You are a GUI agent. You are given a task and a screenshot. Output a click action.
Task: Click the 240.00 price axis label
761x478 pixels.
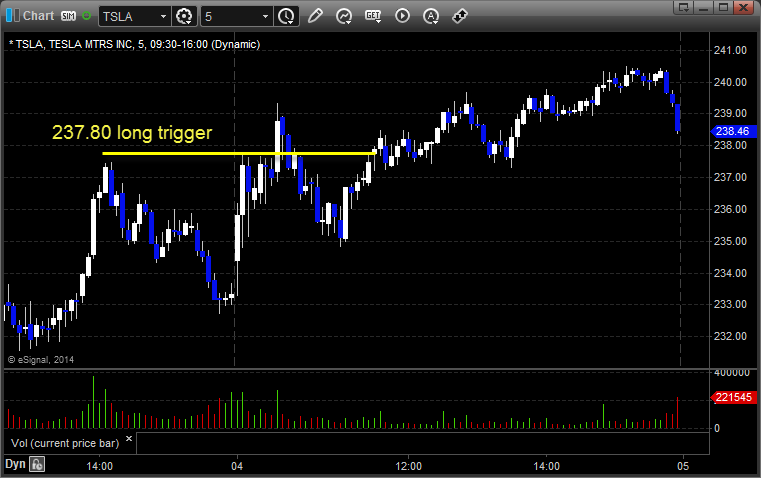(x=730, y=82)
